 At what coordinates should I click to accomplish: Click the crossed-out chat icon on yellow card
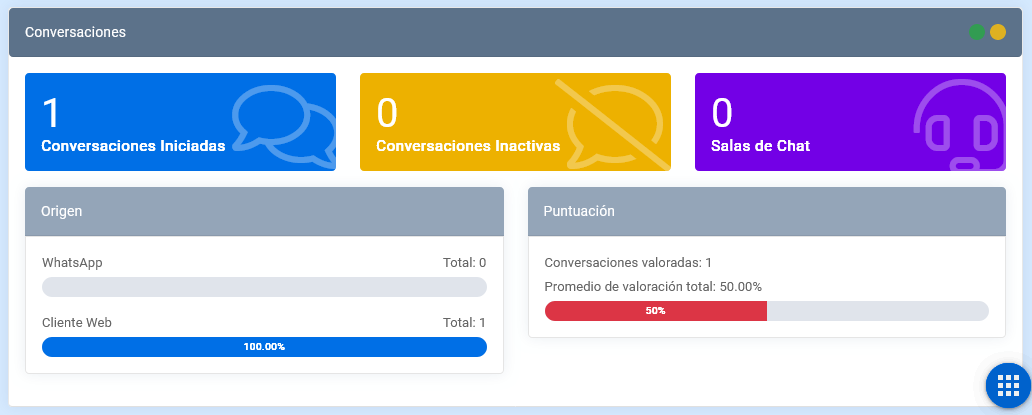point(614,124)
